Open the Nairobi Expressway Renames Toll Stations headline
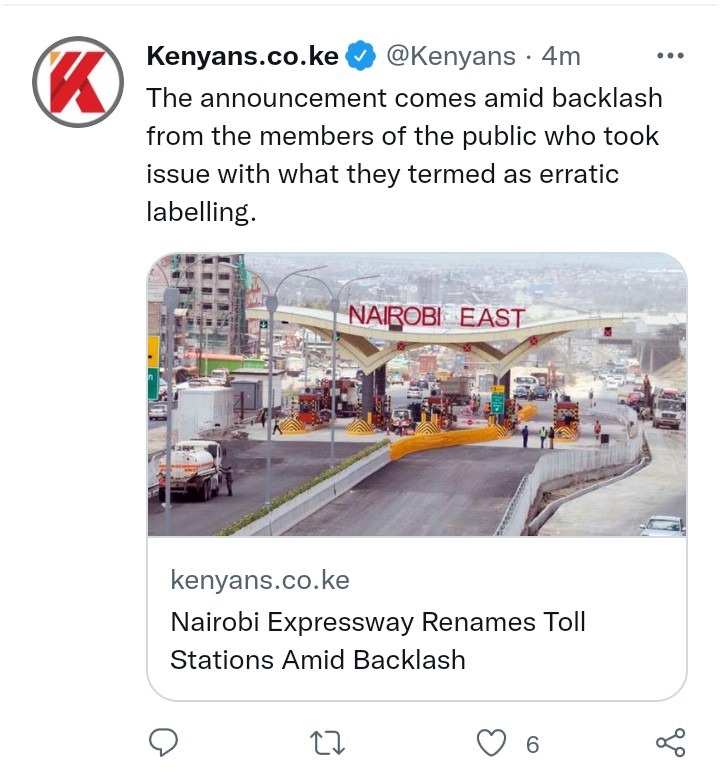 [x=378, y=640]
